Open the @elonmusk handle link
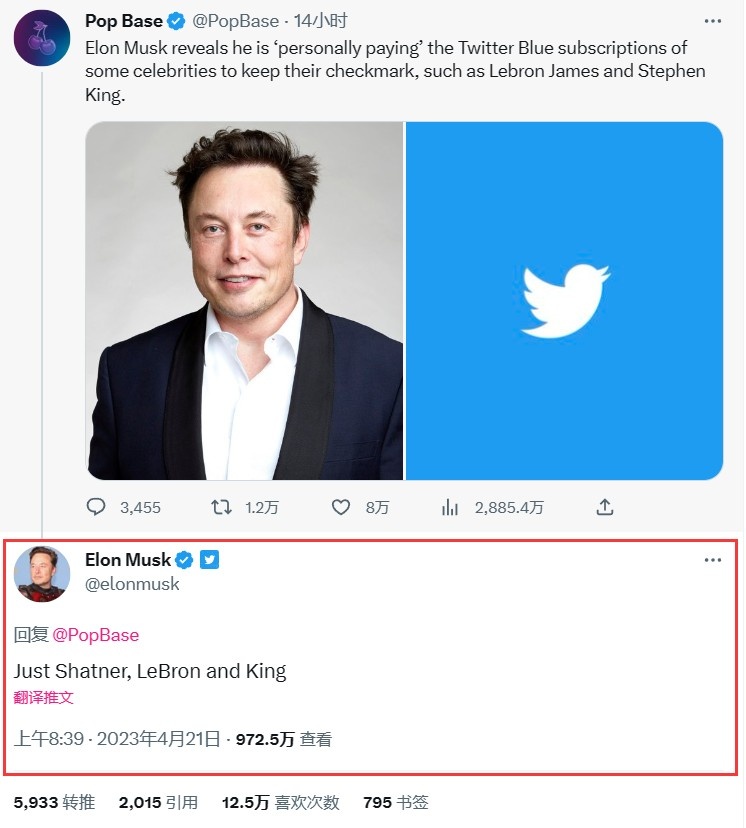Image resolution: width=746 pixels, height=828 pixels. pyautogui.click(x=132, y=584)
